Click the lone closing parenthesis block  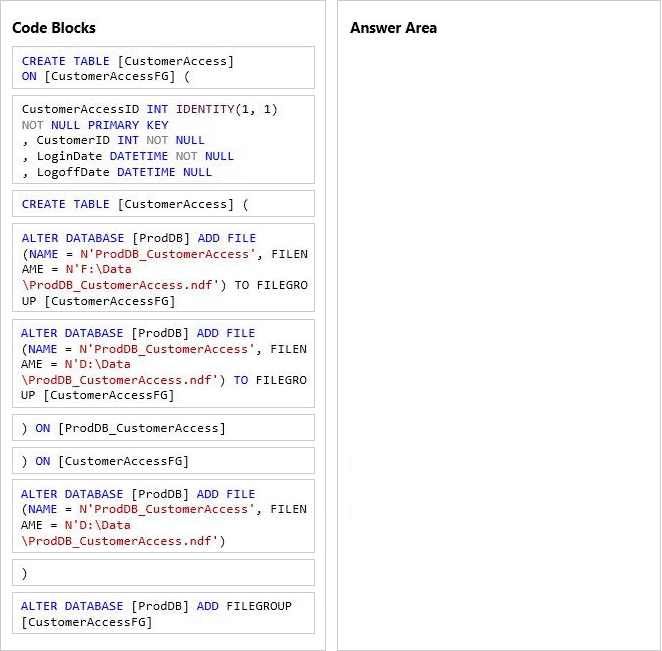[x=163, y=573]
